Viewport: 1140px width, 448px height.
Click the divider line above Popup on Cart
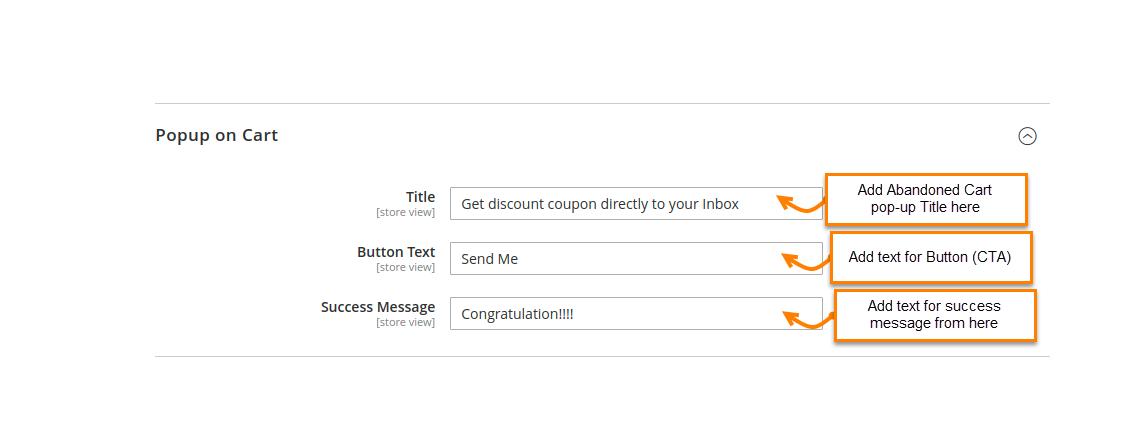[602, 103]
